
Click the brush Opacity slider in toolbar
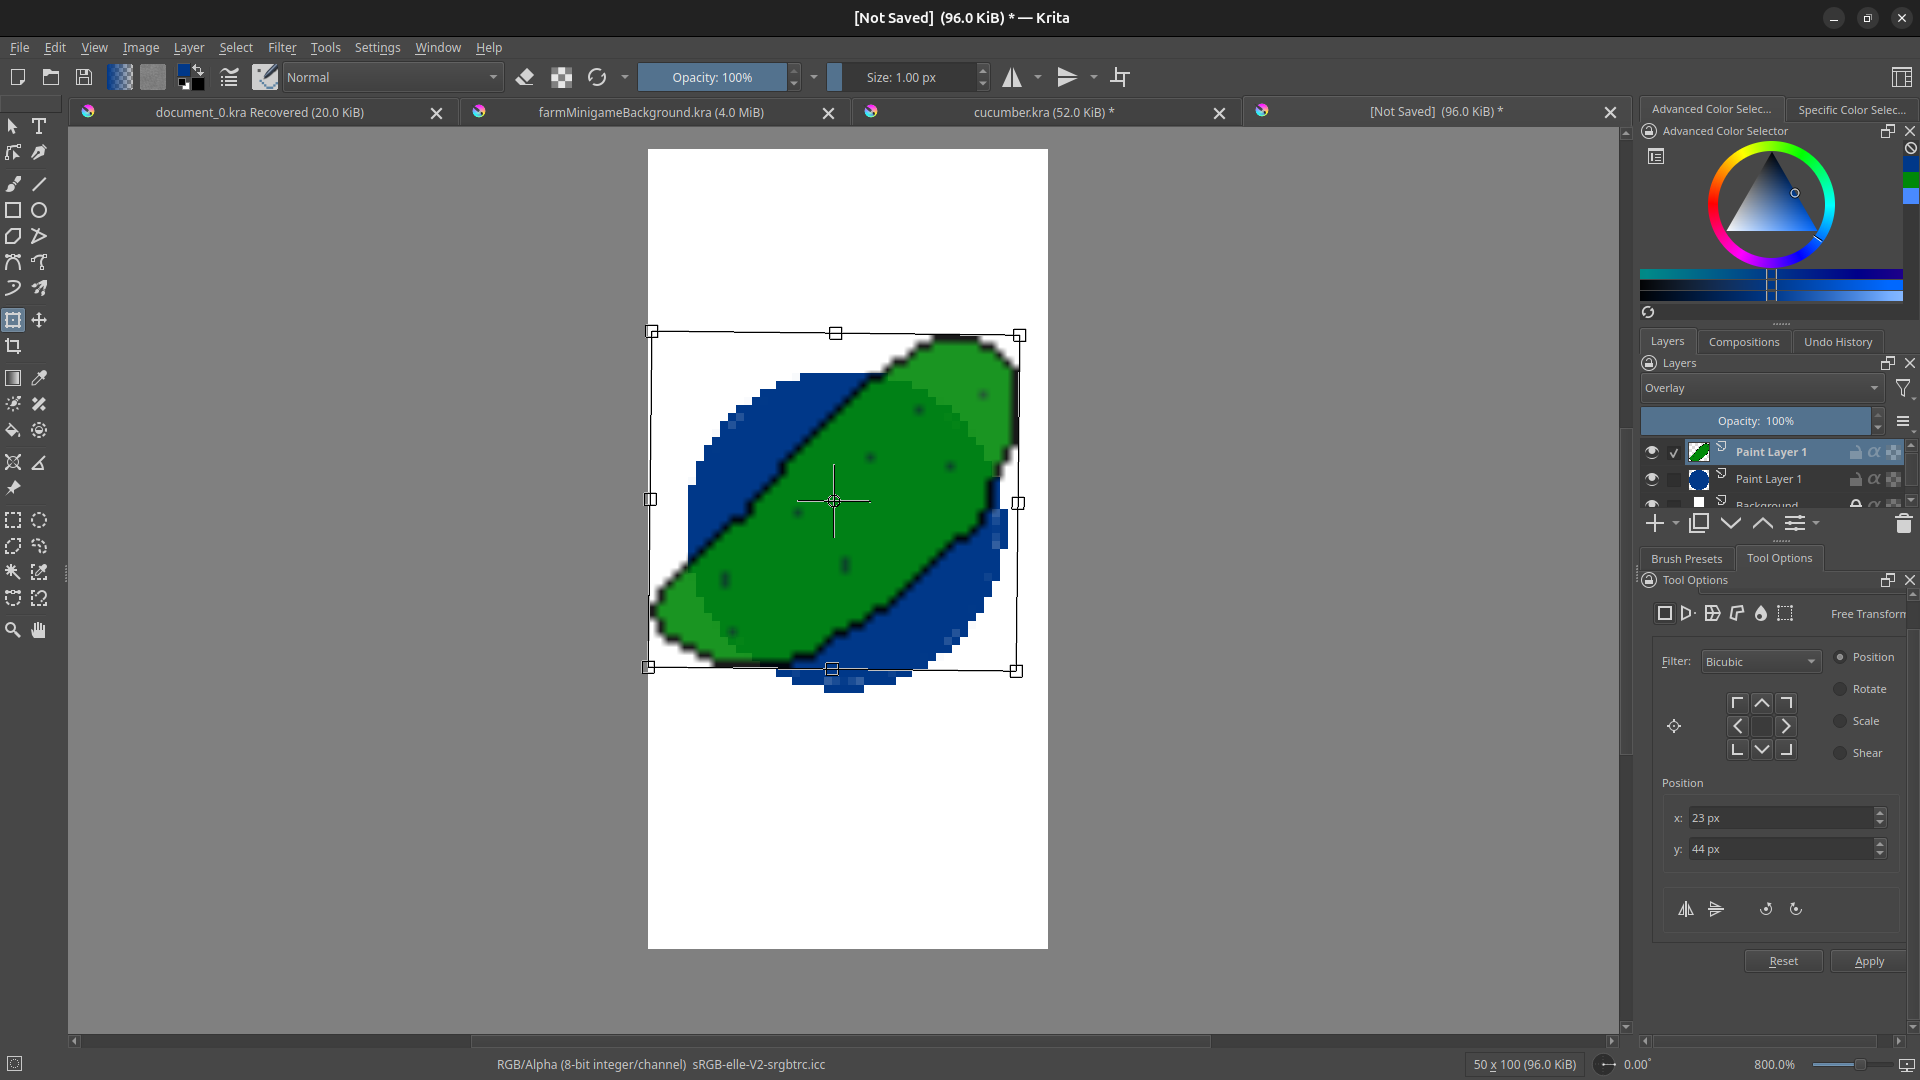coord(712,77)
